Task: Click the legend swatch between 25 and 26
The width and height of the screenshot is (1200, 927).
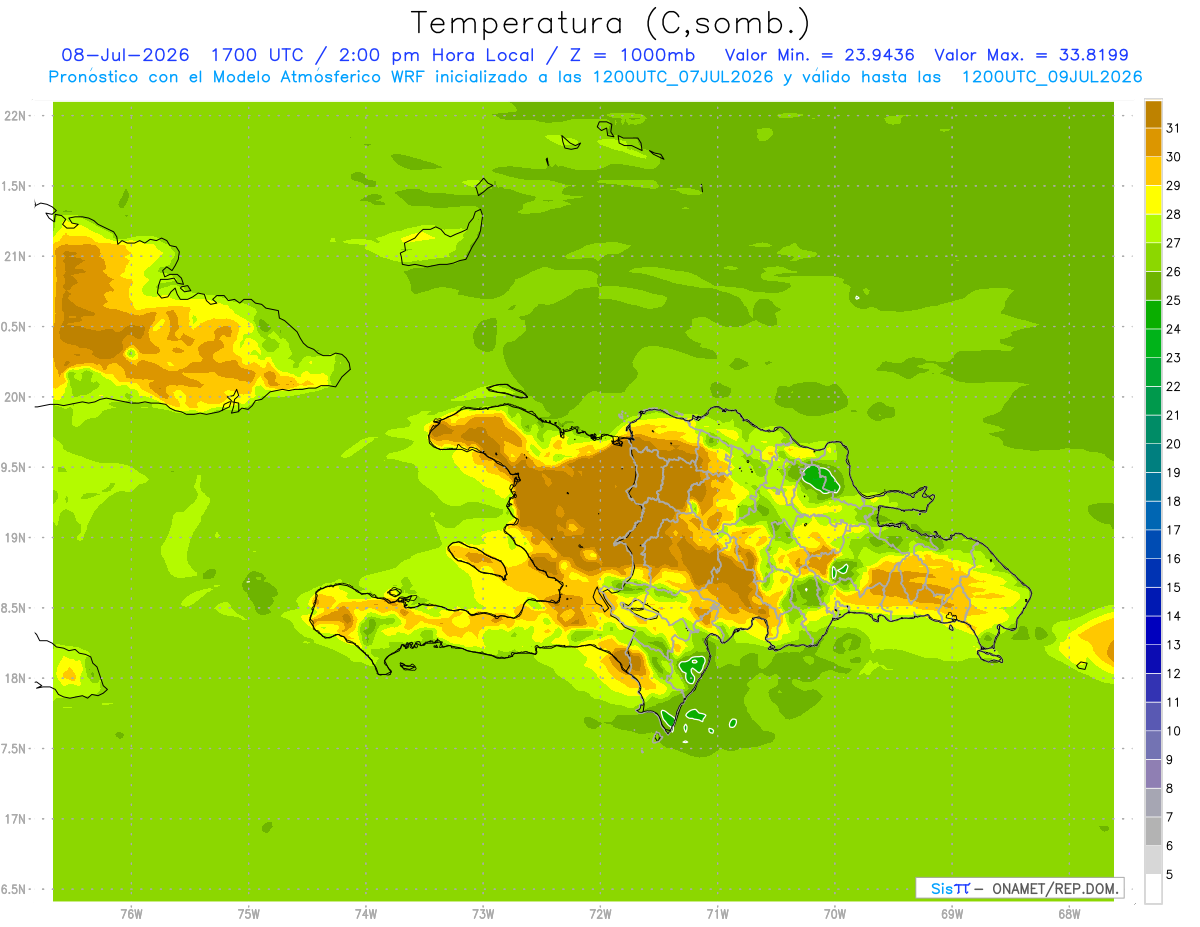Action: click(1153, 285)
